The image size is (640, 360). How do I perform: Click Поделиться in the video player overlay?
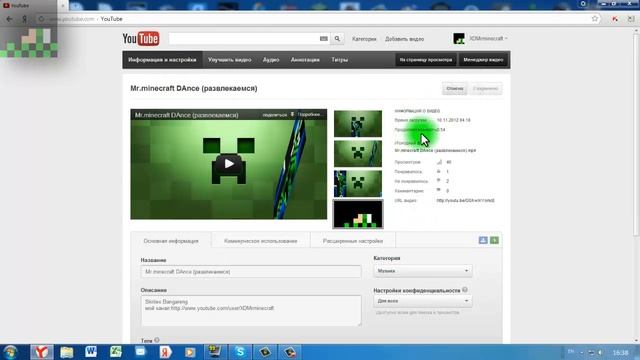point(275,115)
